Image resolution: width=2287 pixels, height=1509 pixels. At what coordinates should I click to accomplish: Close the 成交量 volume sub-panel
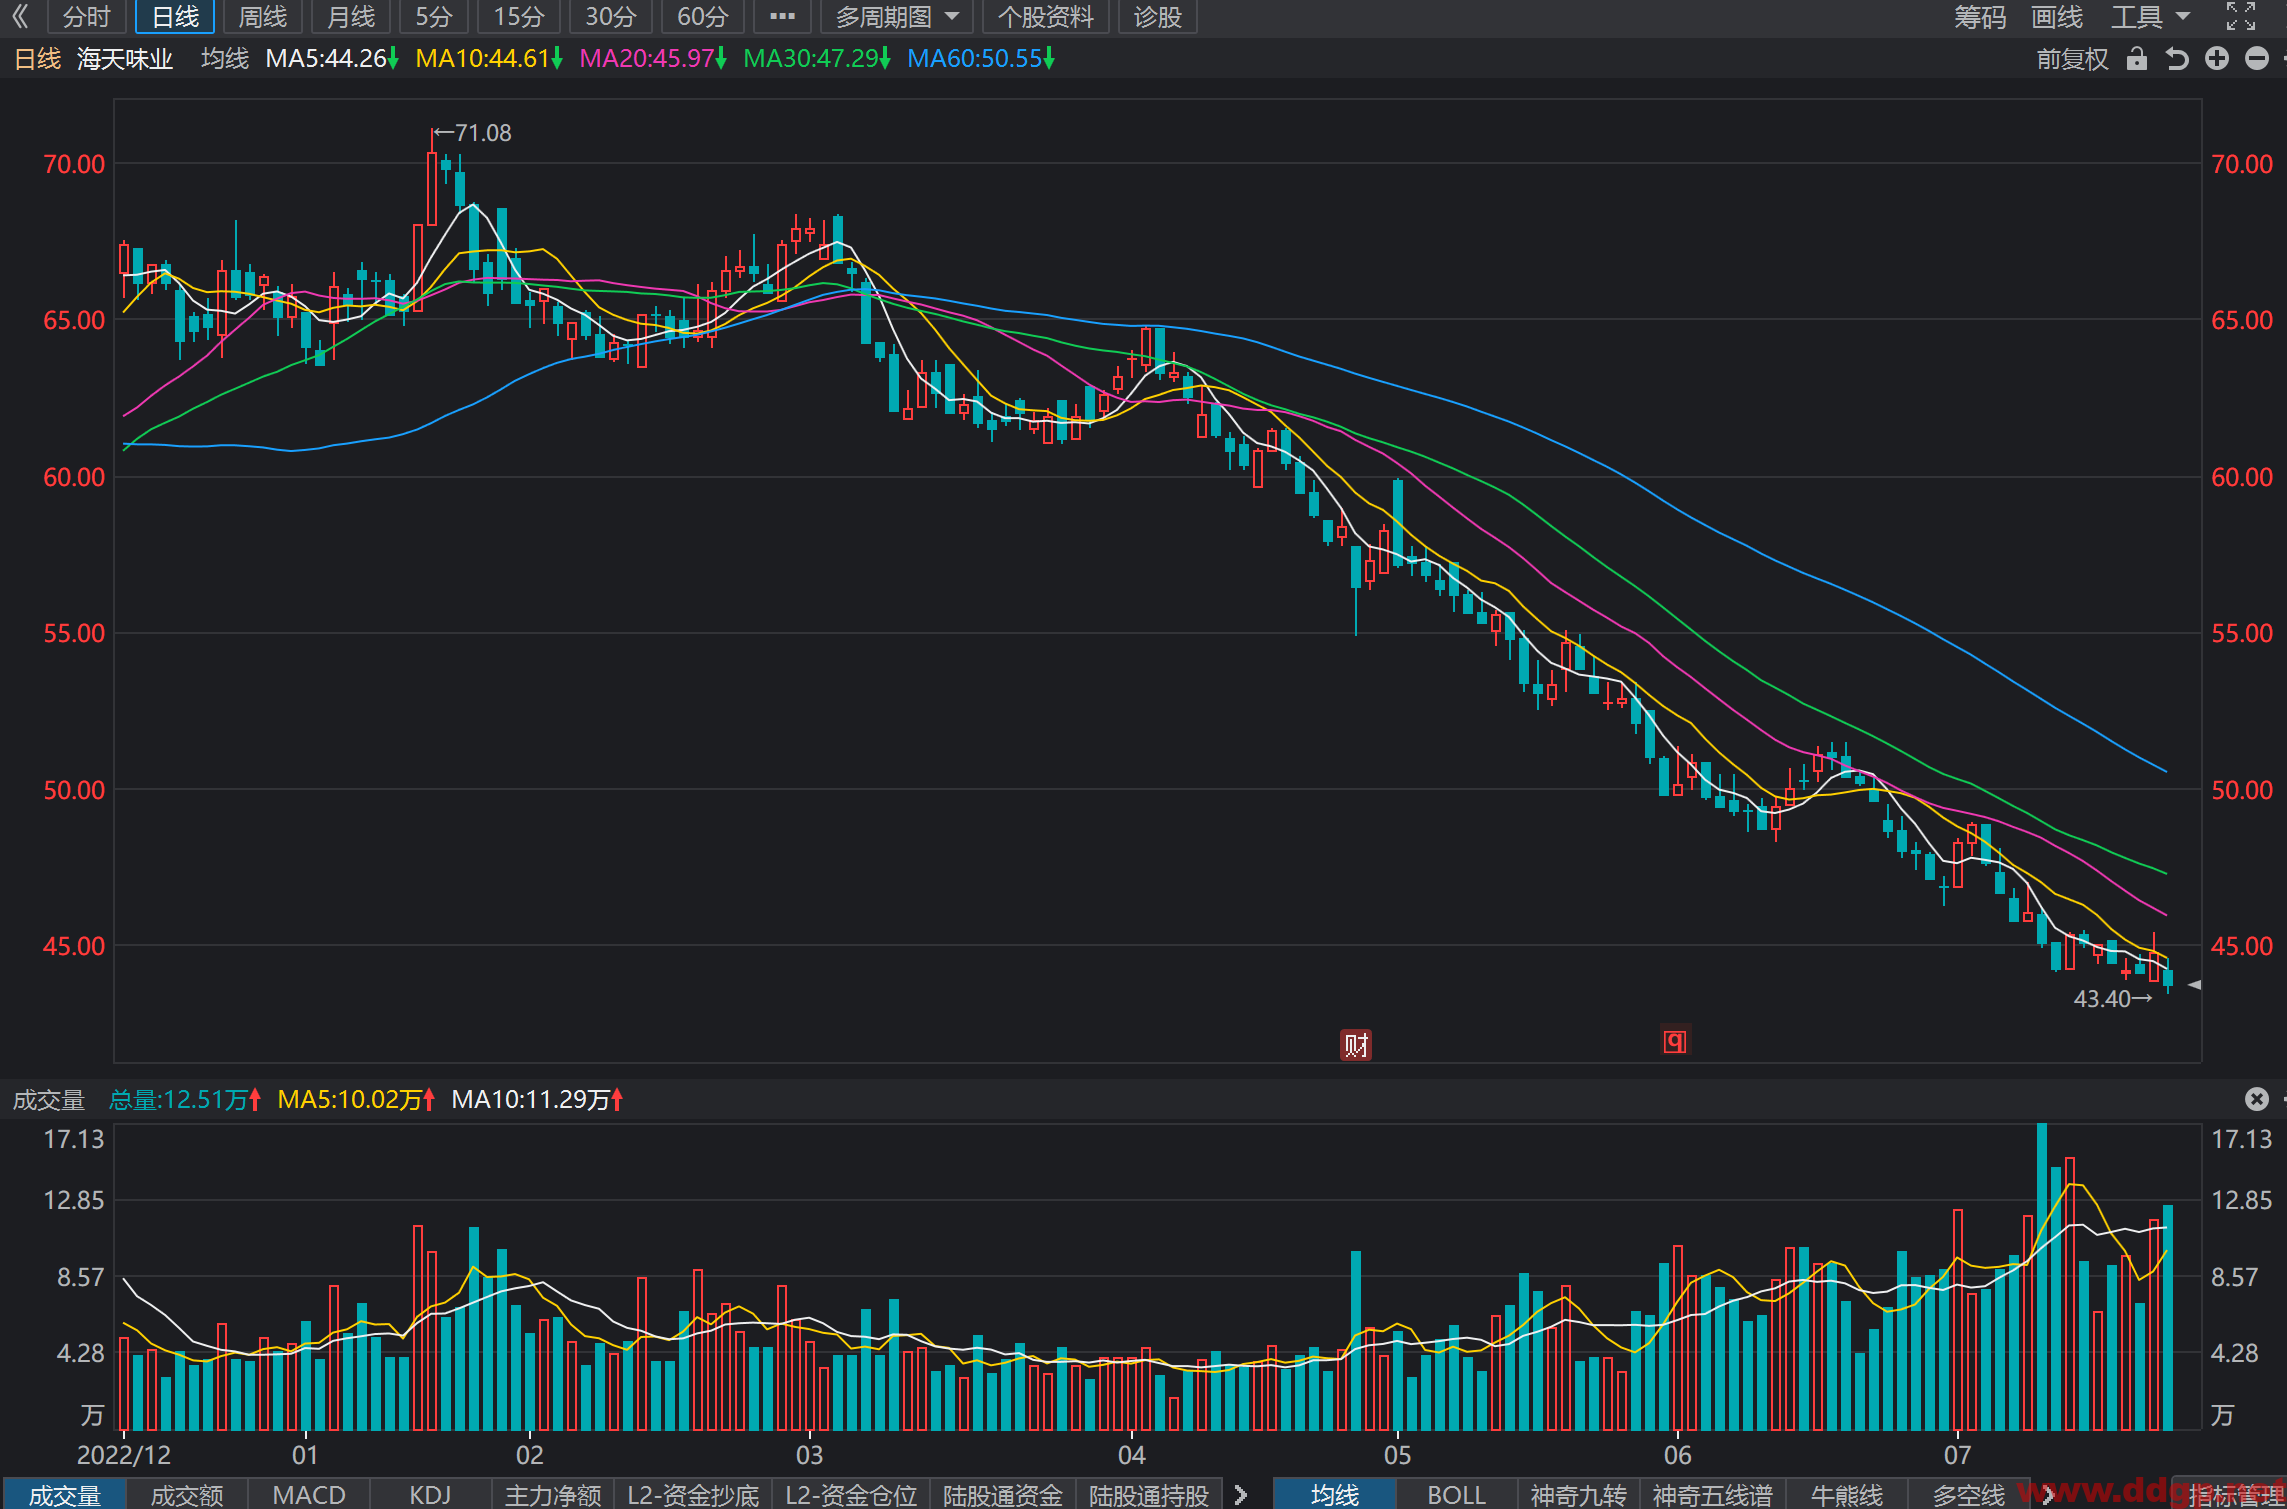pos(2256,1099)
